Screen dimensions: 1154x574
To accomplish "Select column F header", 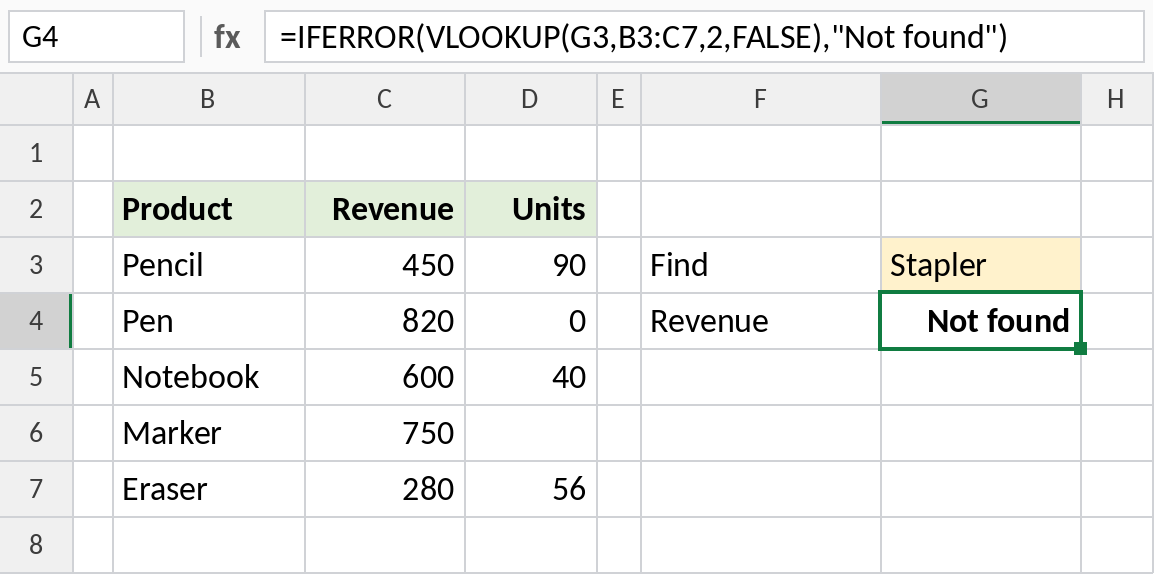I will [x=761, y=99].
